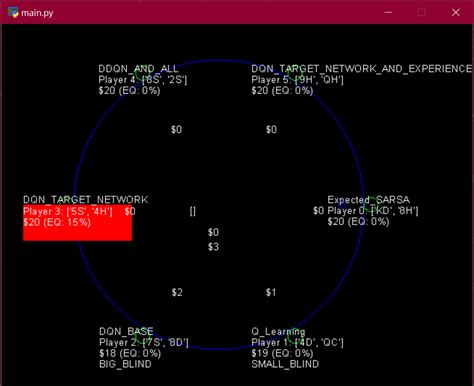
Task: Select the DQN_TARGET_NETWORK player label
Action: click(86, 200)
